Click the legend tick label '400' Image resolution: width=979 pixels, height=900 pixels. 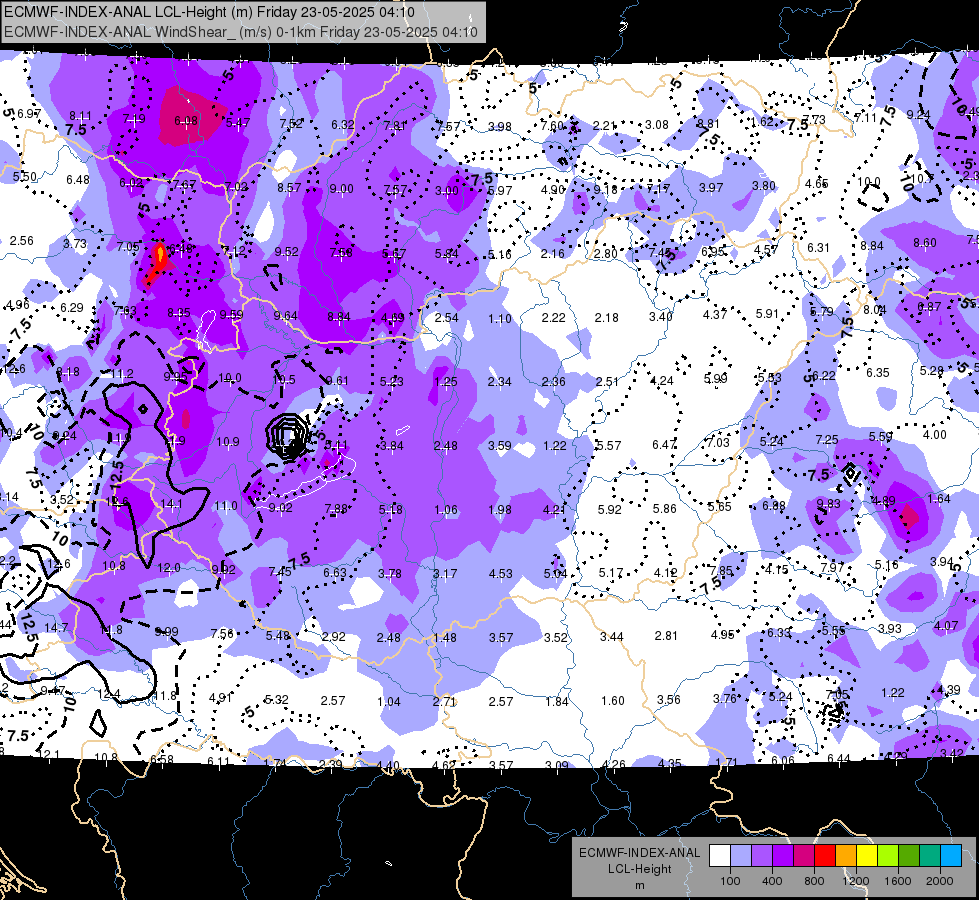(x=772, y=881)
